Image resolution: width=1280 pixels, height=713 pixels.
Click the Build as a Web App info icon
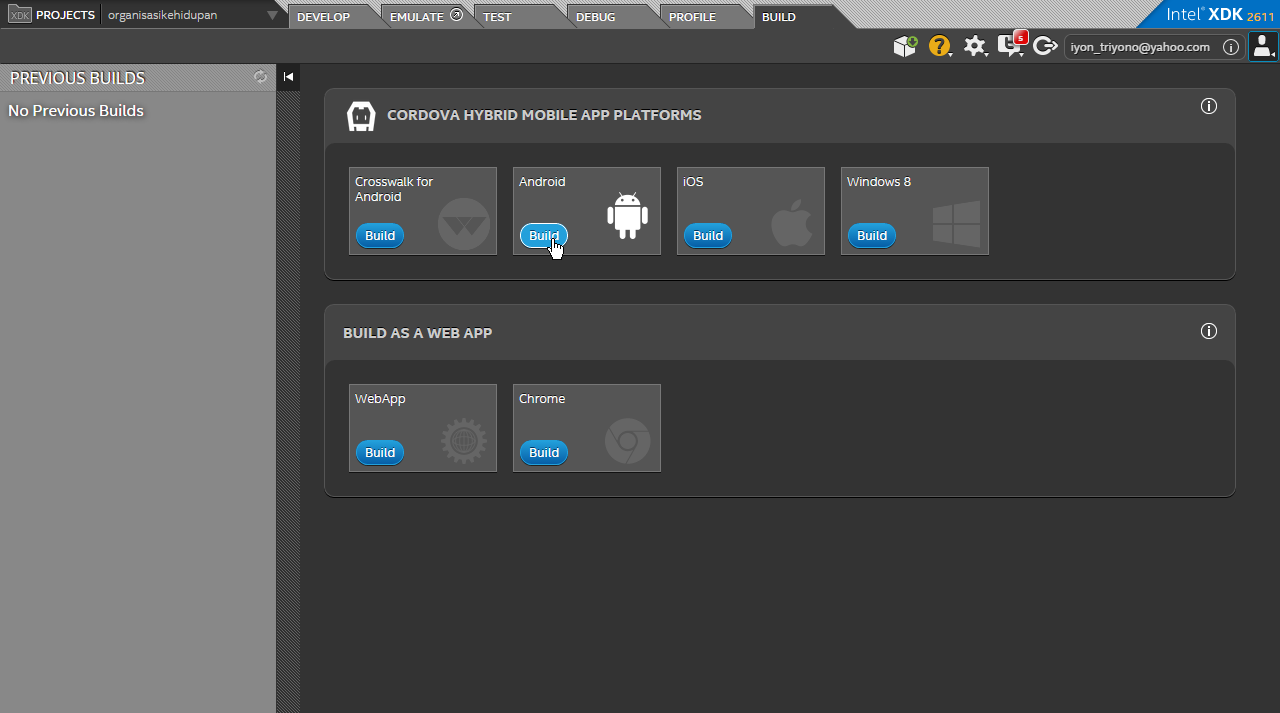click(1209, 331)
